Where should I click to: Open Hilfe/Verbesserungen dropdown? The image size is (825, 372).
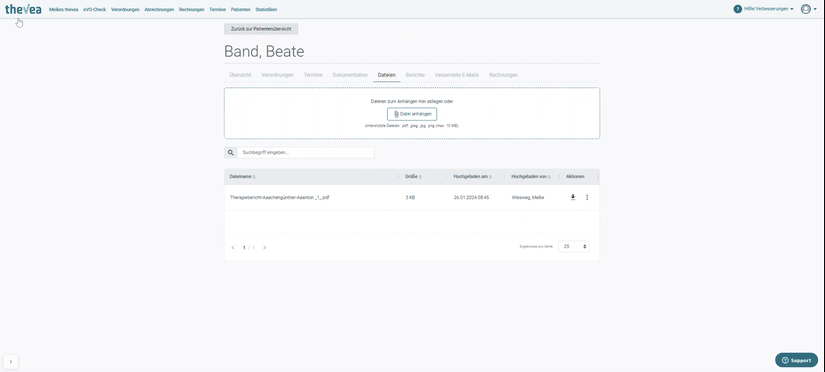[763, 9]
